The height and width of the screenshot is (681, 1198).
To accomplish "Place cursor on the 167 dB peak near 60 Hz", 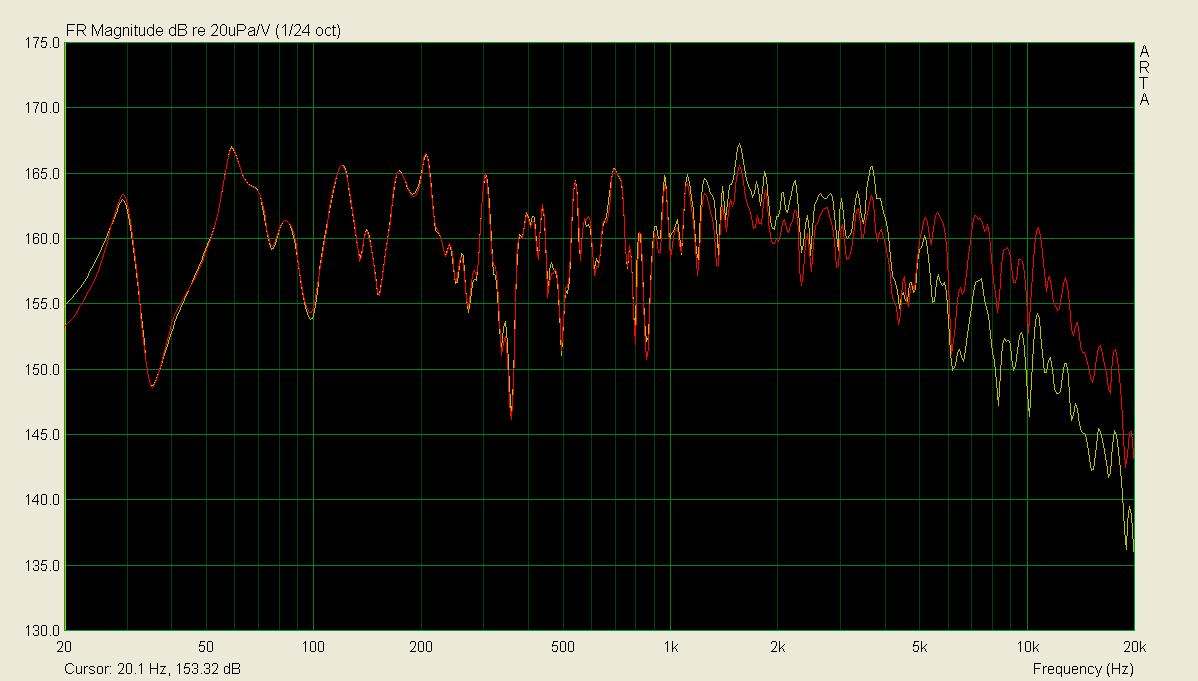I will coord(231,147).
